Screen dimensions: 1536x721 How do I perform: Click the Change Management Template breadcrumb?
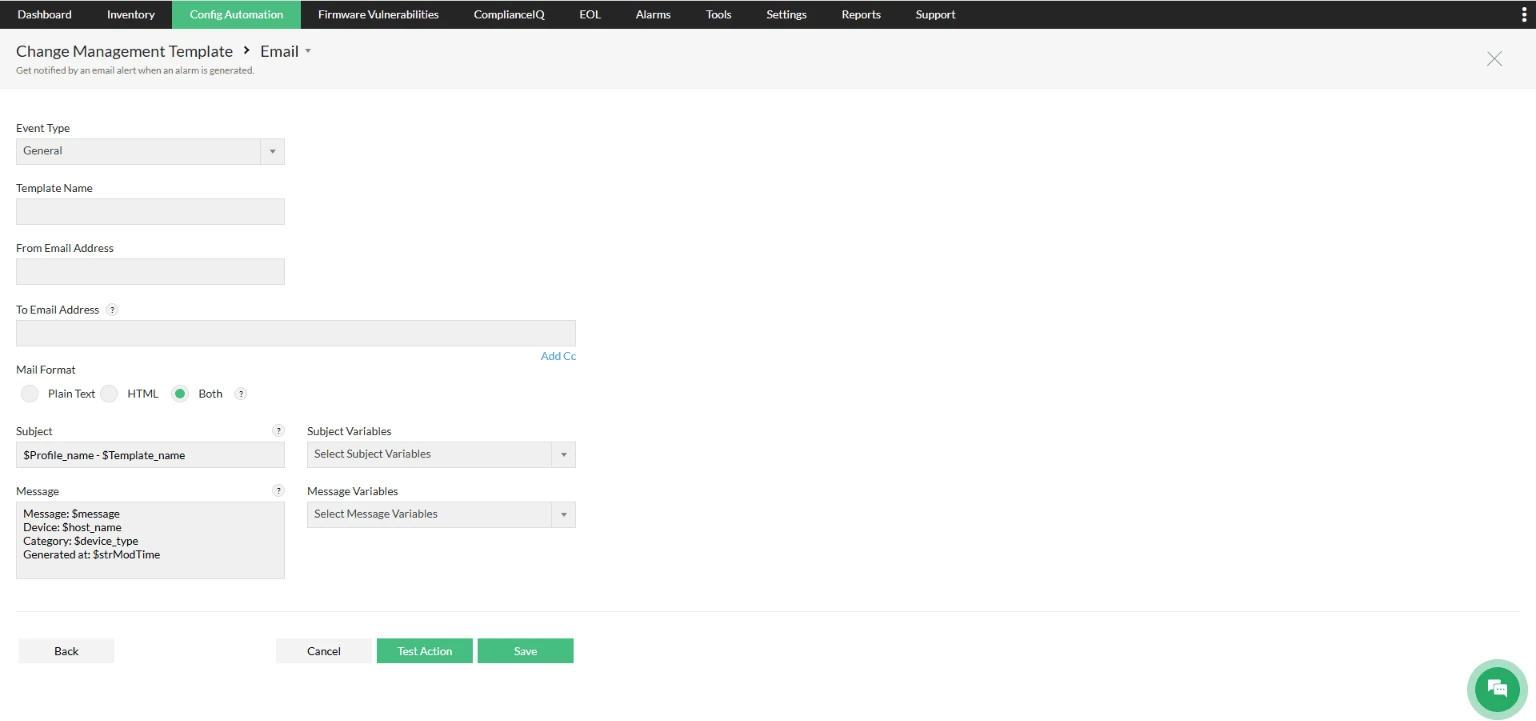pos(124,51)
